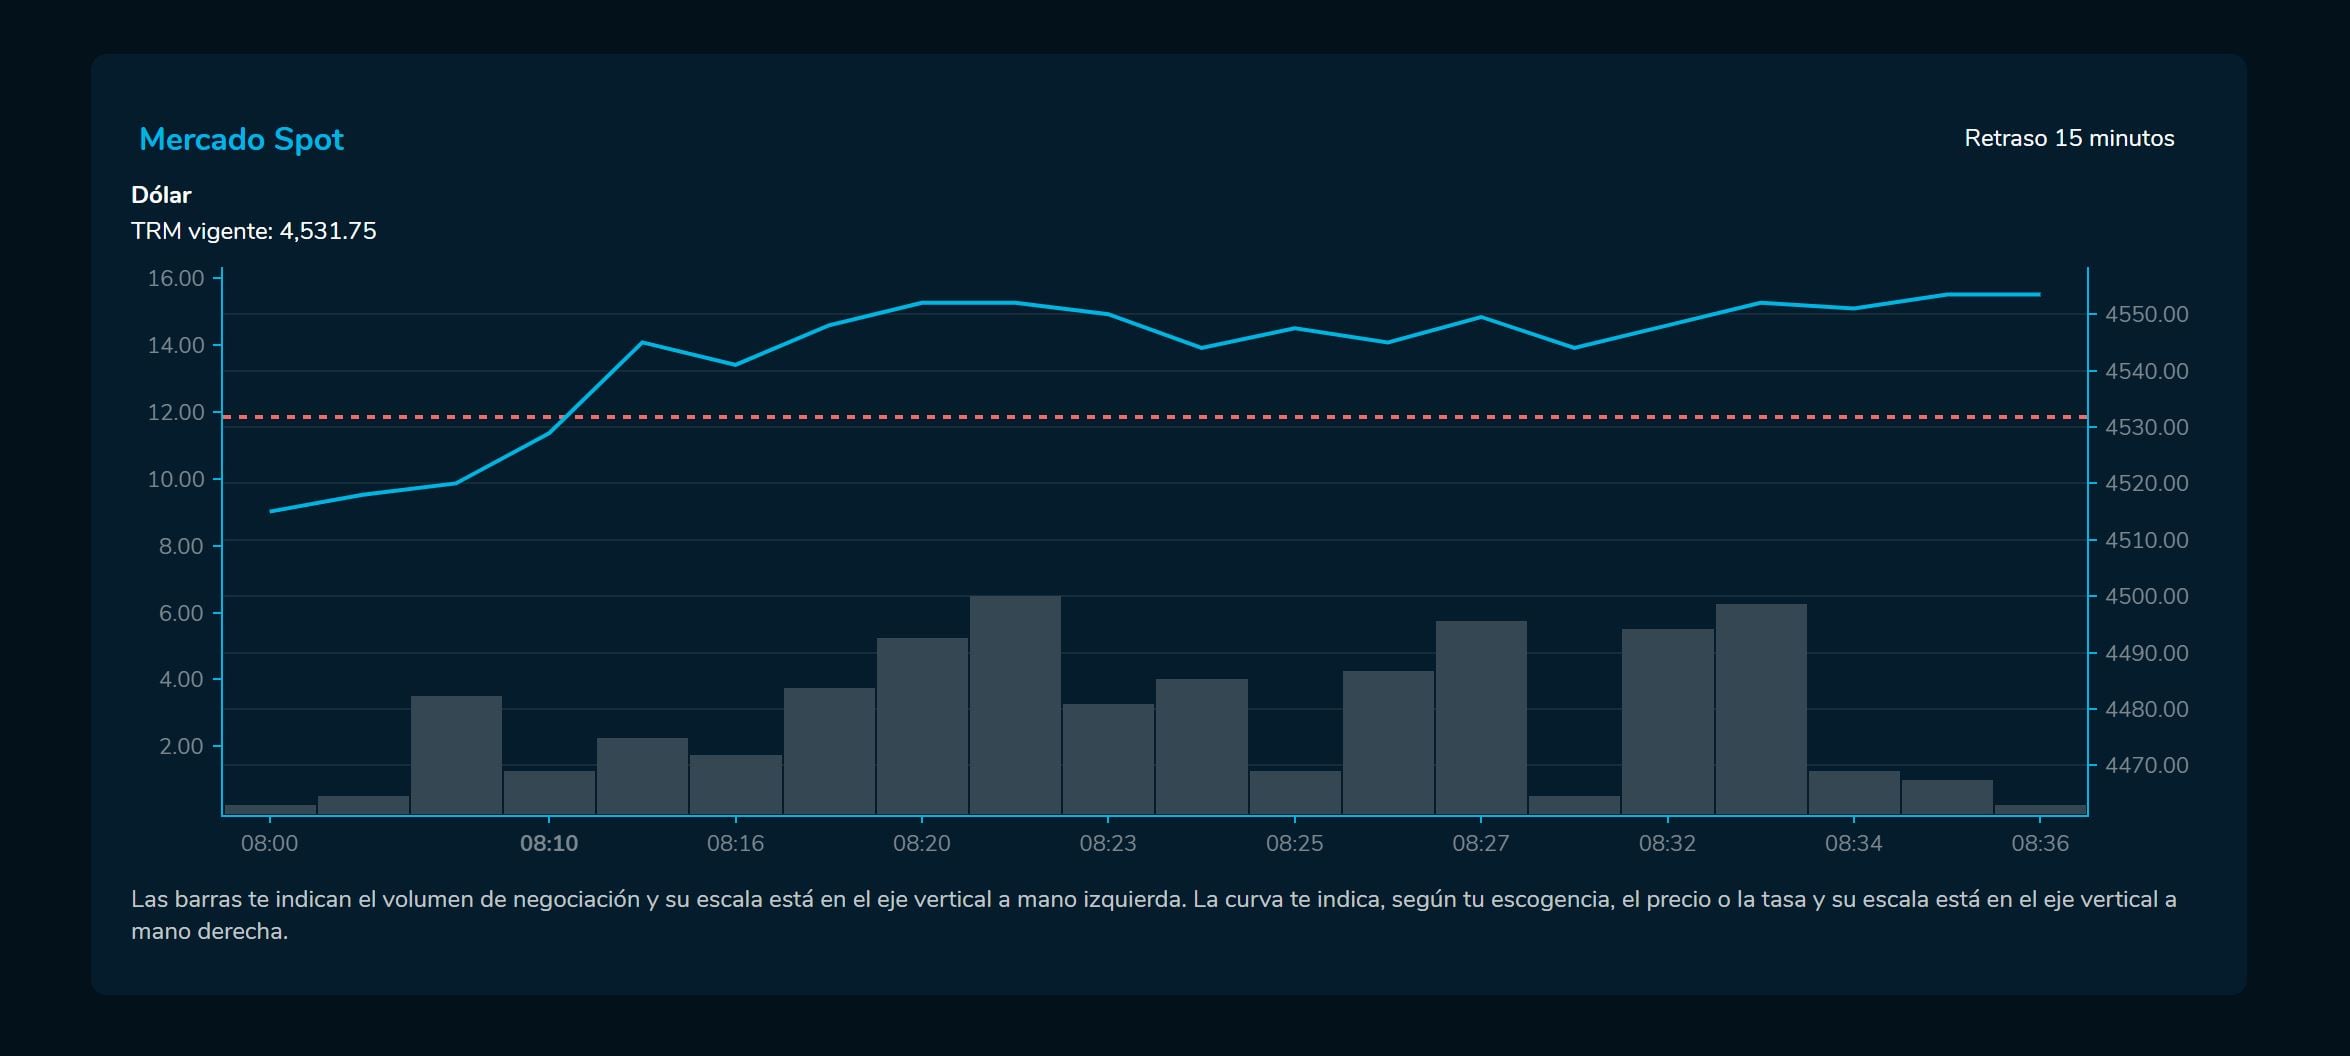Viewport: 2350px width, 1056px height.
Task: Select the volume bar above 08:27
Action: tap(1480, 717)
